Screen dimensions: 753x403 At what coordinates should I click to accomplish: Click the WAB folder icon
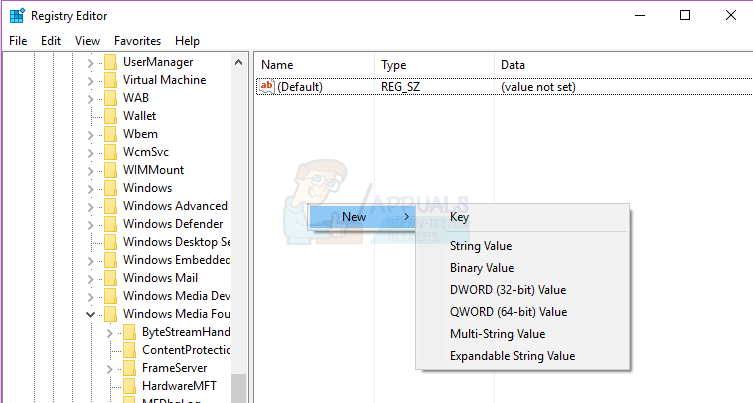tap(110, 98)
